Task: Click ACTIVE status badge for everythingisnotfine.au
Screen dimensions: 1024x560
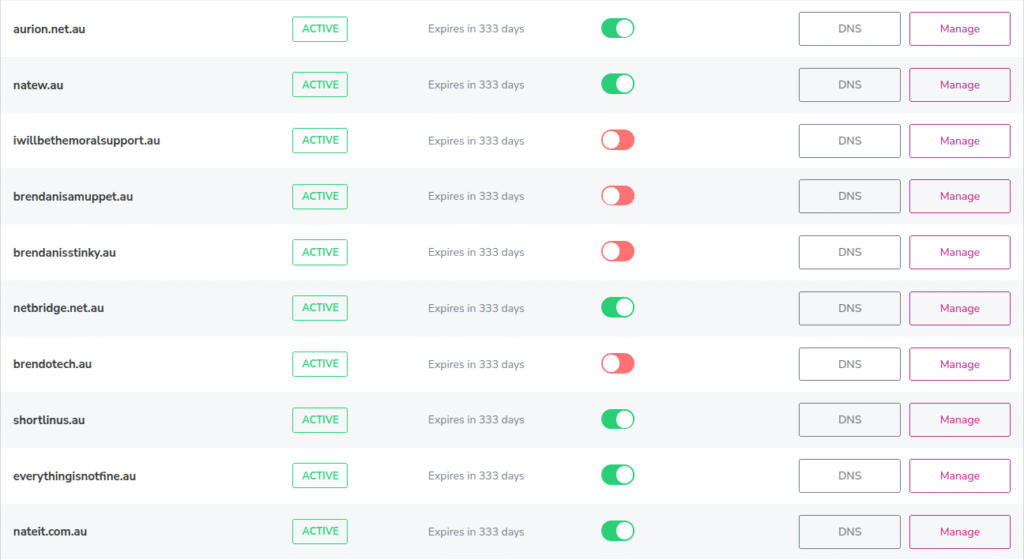Action: (320, 476)
